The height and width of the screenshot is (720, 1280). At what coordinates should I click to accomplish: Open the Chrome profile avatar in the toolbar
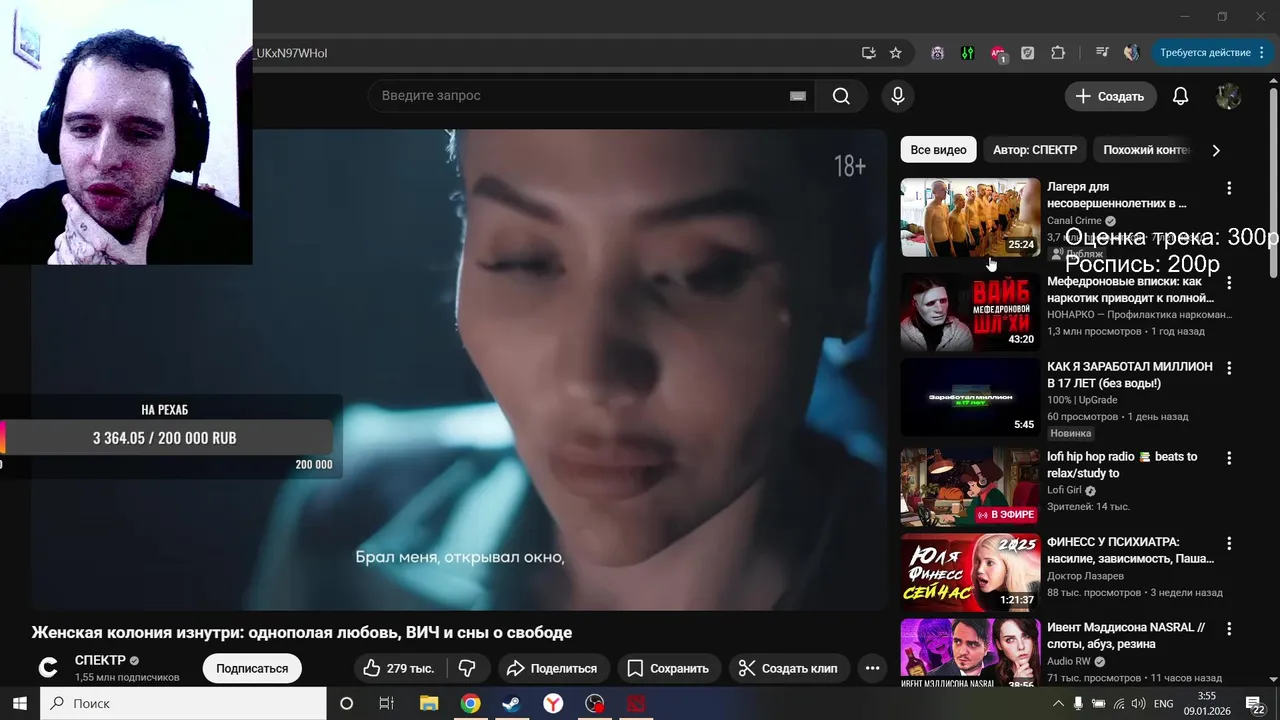(x=1132, y=53)
